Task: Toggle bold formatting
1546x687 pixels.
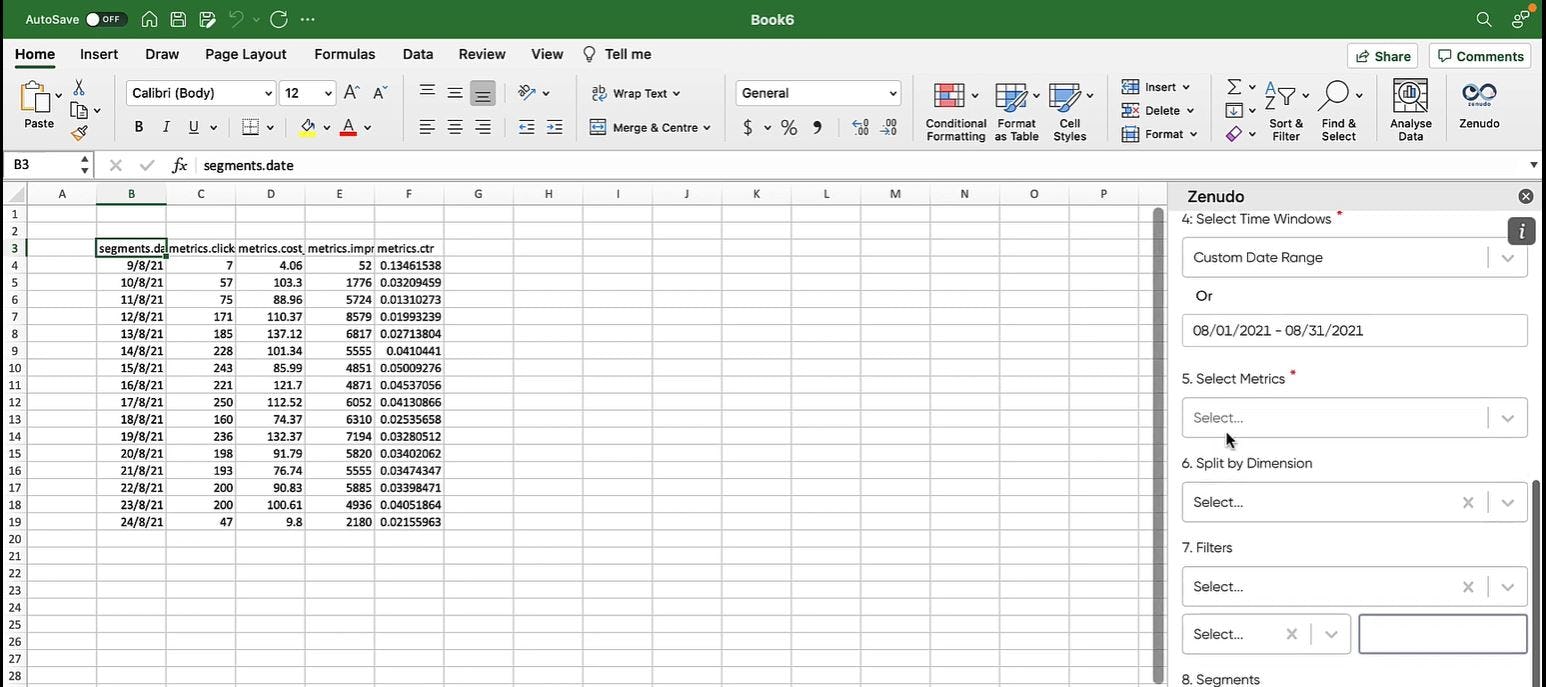Action: [x=138, y=127]
